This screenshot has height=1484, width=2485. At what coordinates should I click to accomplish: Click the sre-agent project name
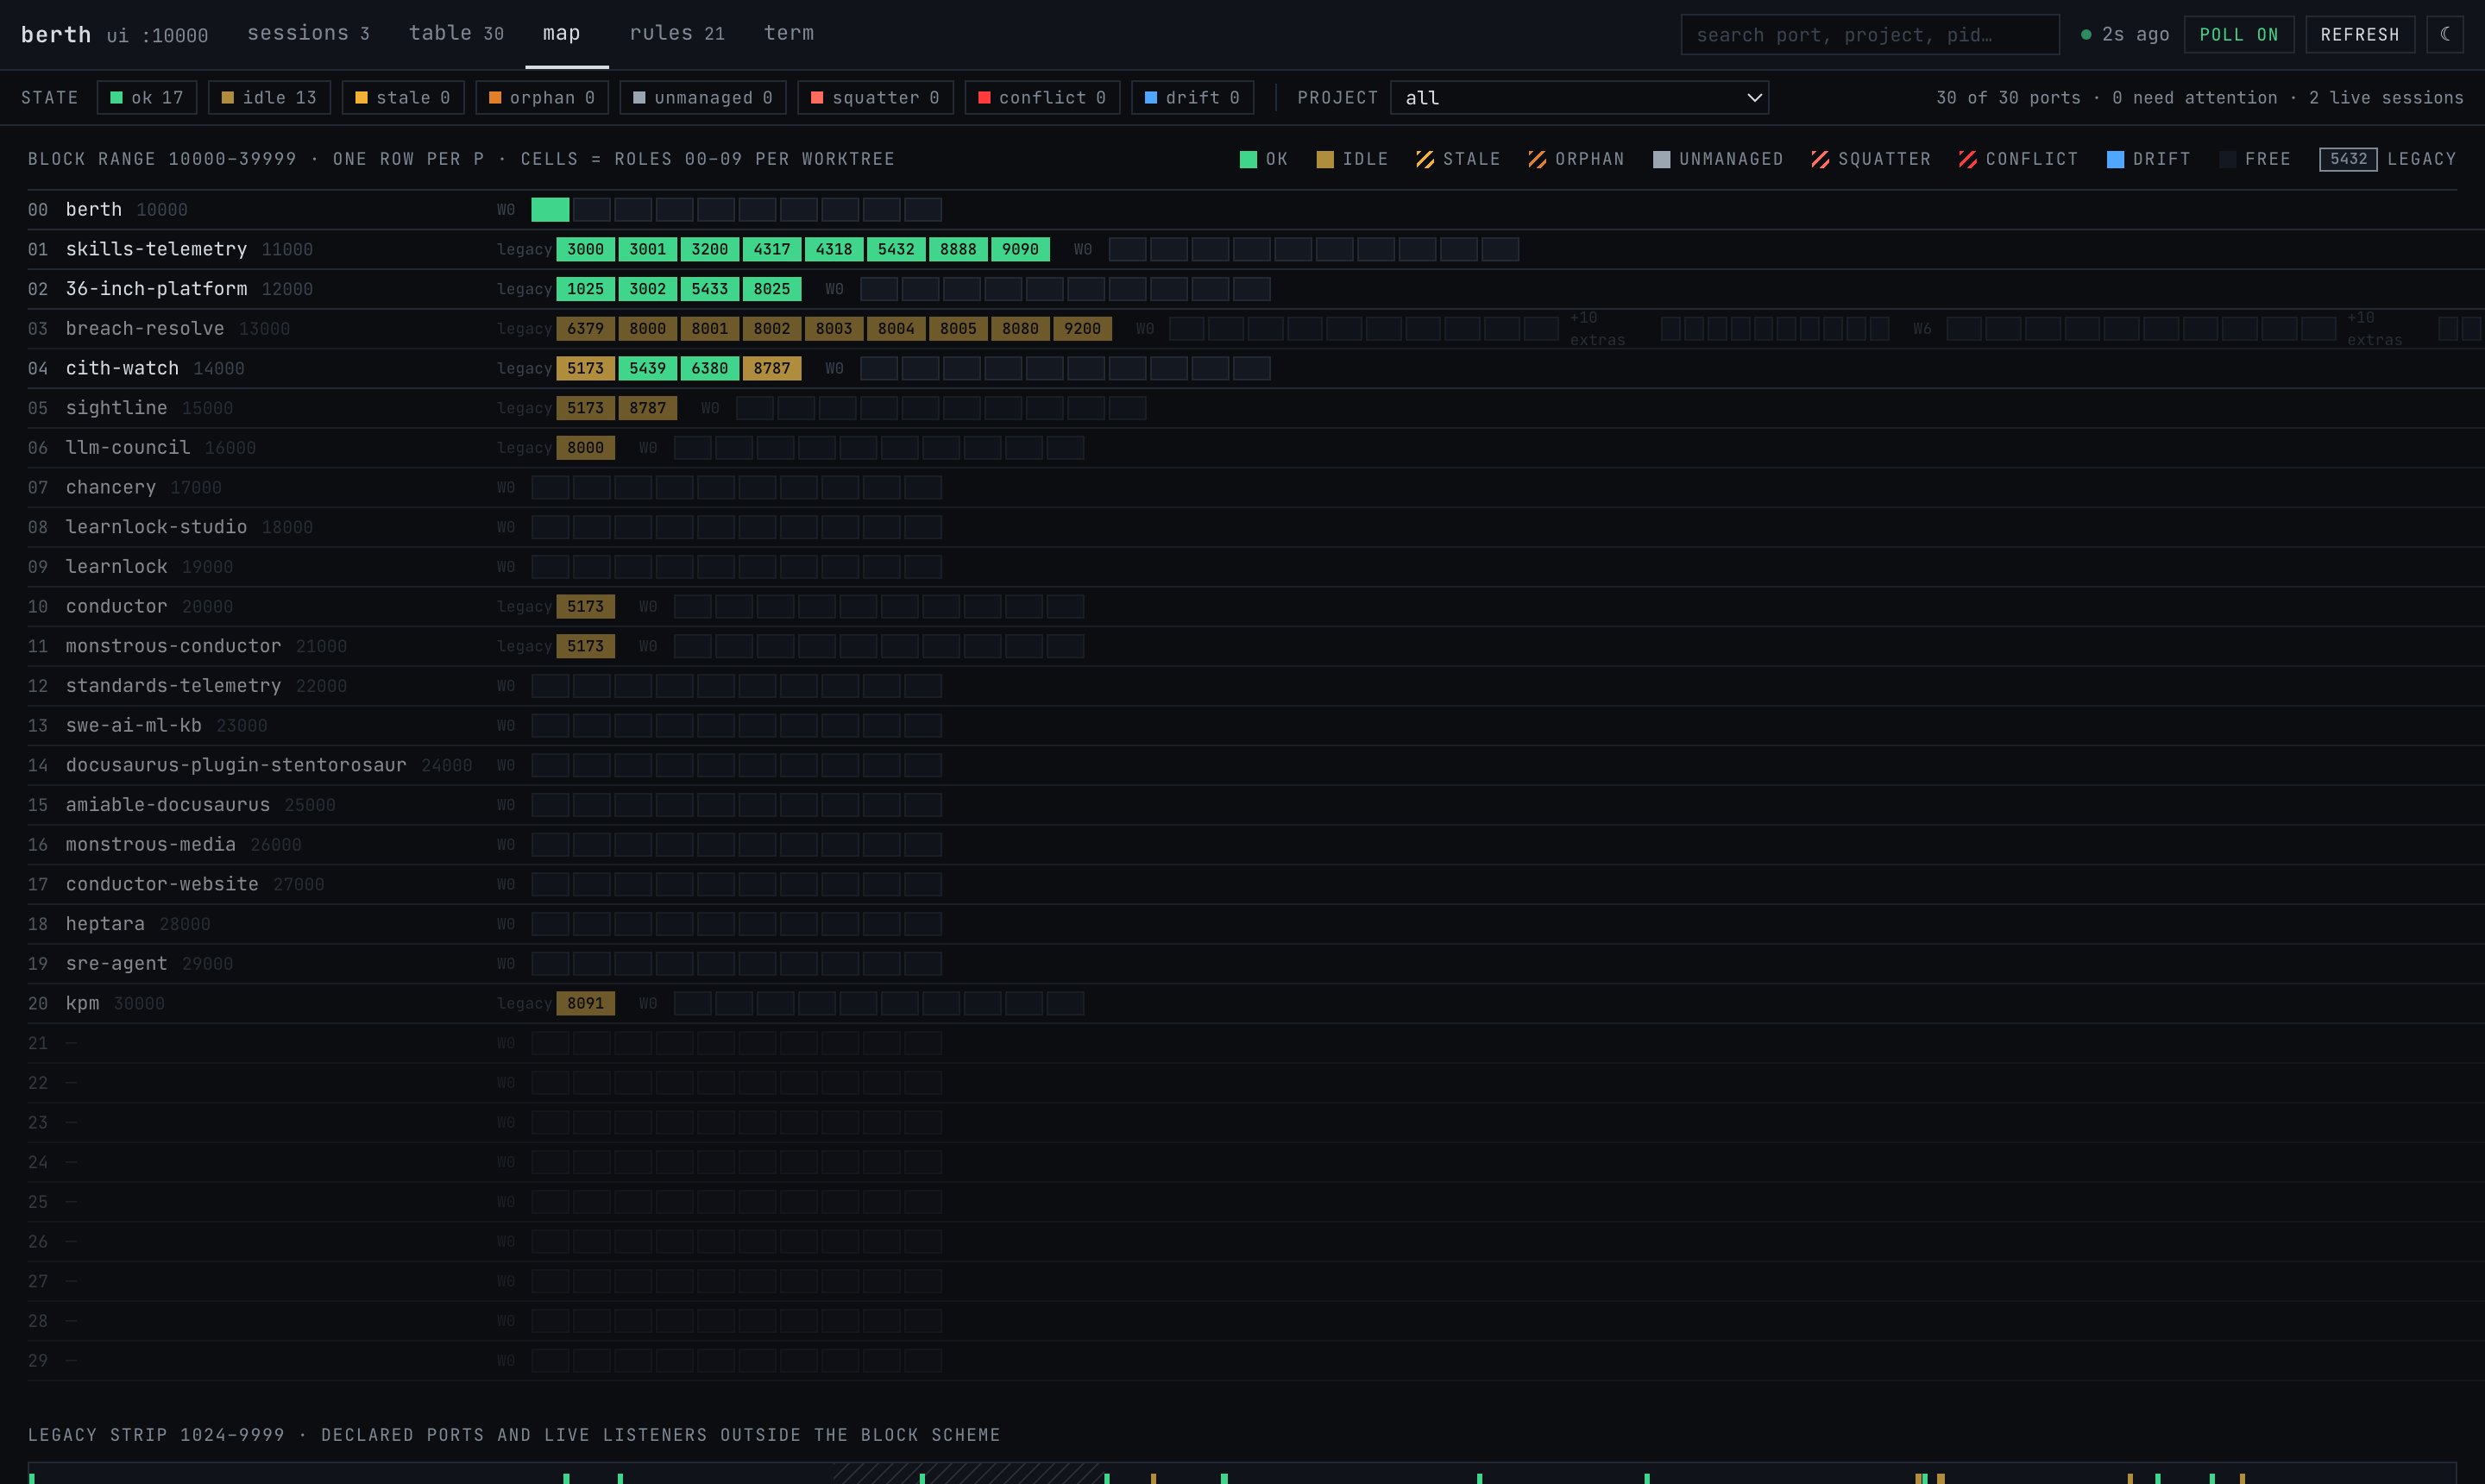click(116, 963)
